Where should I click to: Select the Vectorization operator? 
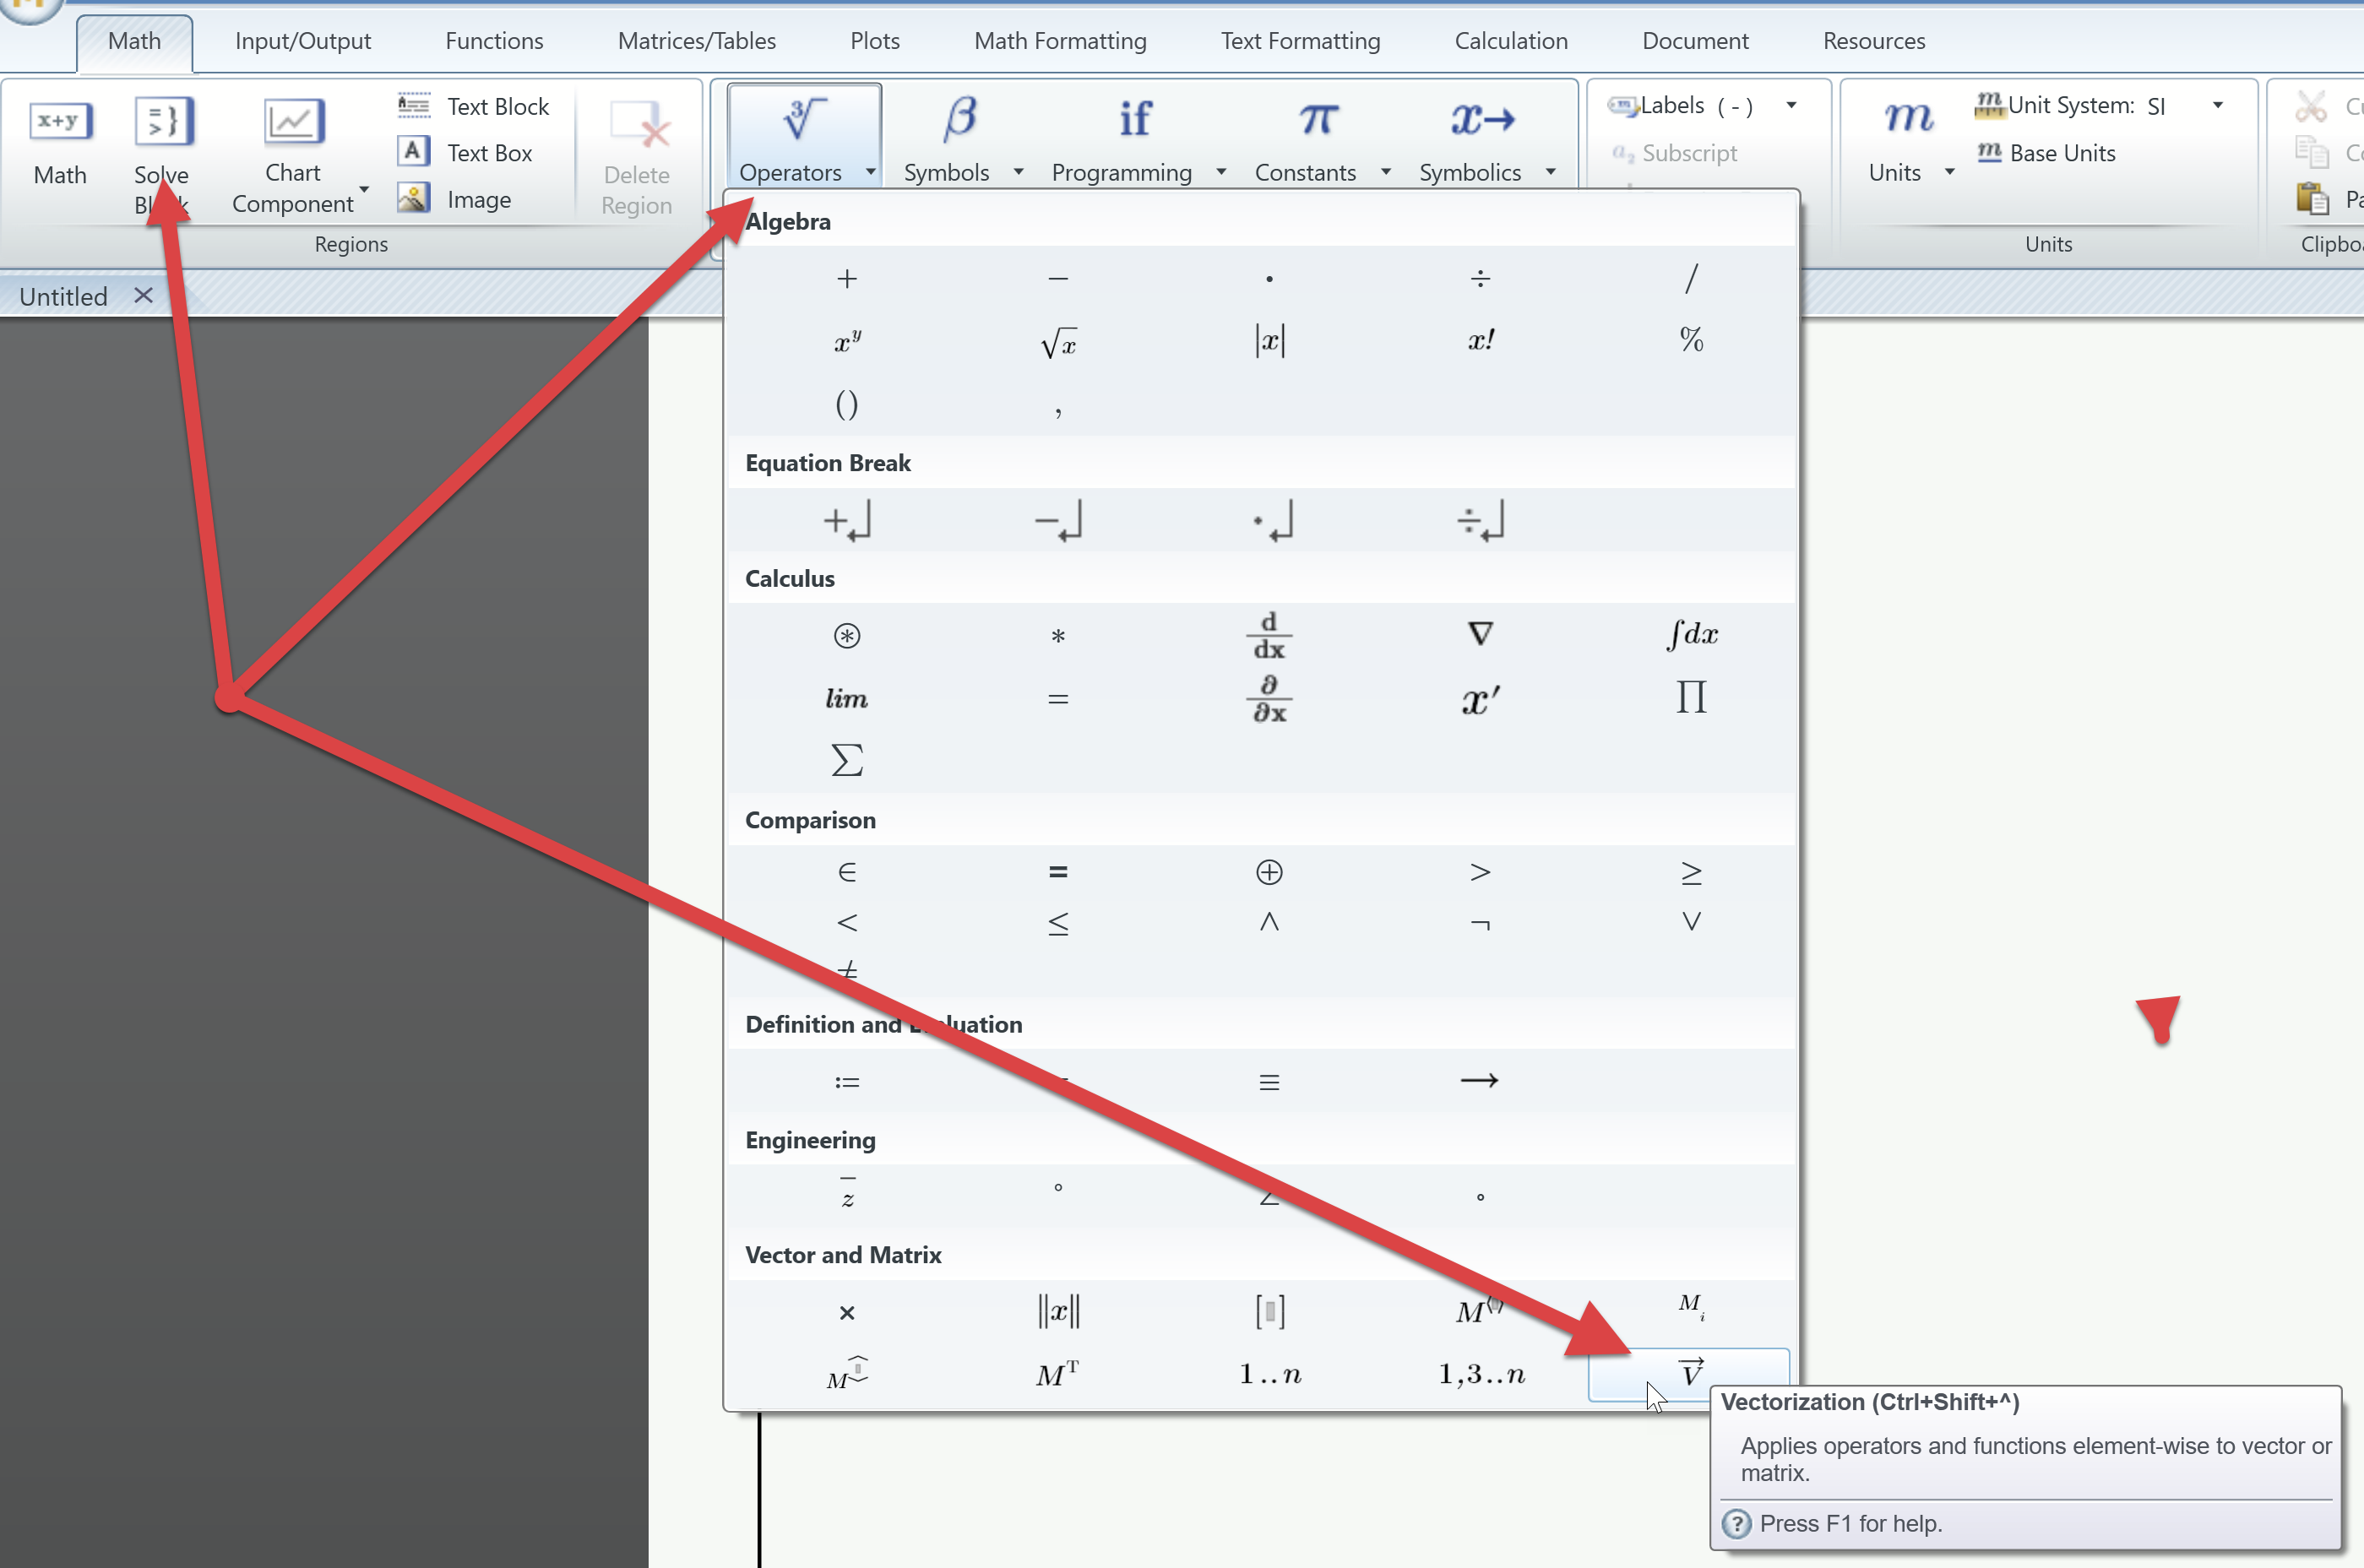[1690, 1371]
